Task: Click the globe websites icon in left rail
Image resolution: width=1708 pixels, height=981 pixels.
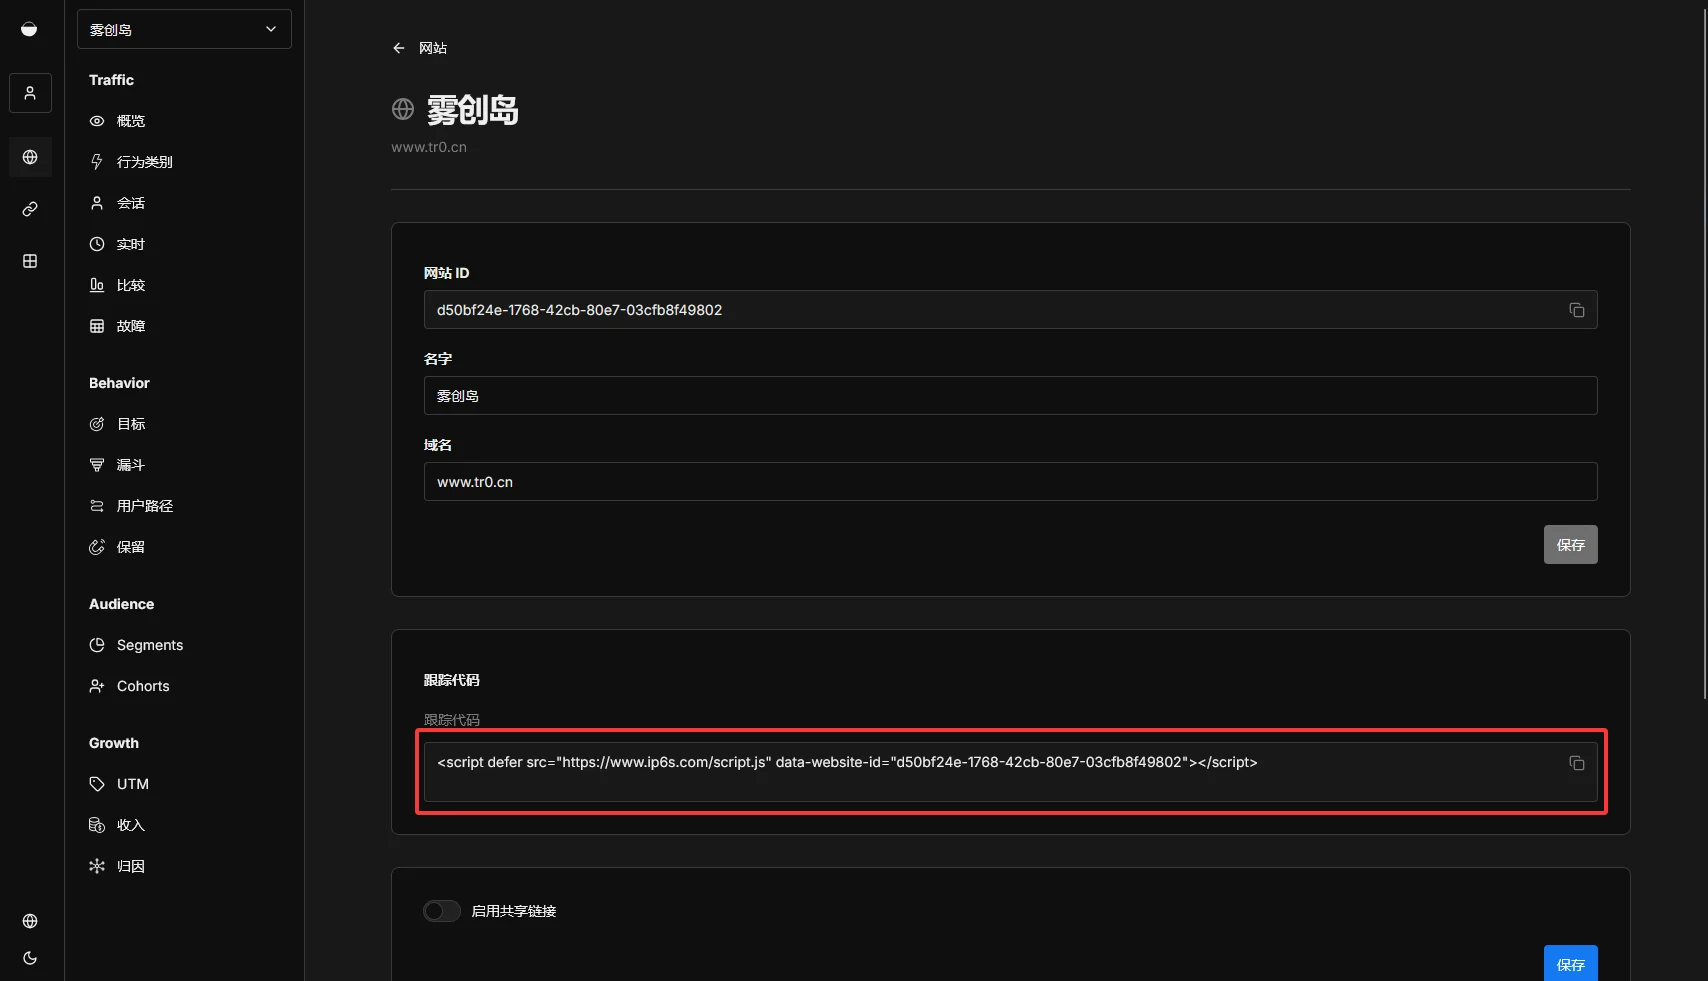Action: point(30,157)
